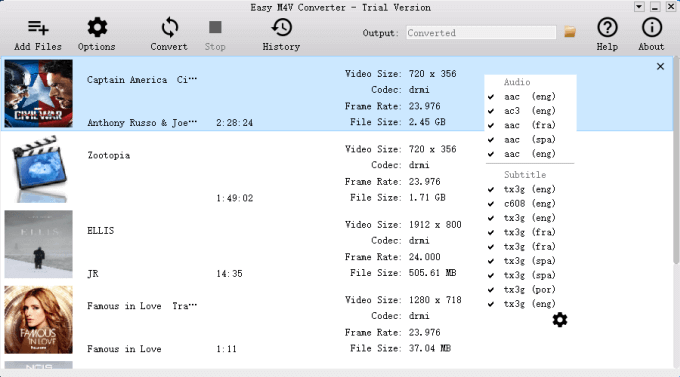Click the Add Files toolbar icon
The height and width of the screenshot is (377, 680).
(38, 28)
